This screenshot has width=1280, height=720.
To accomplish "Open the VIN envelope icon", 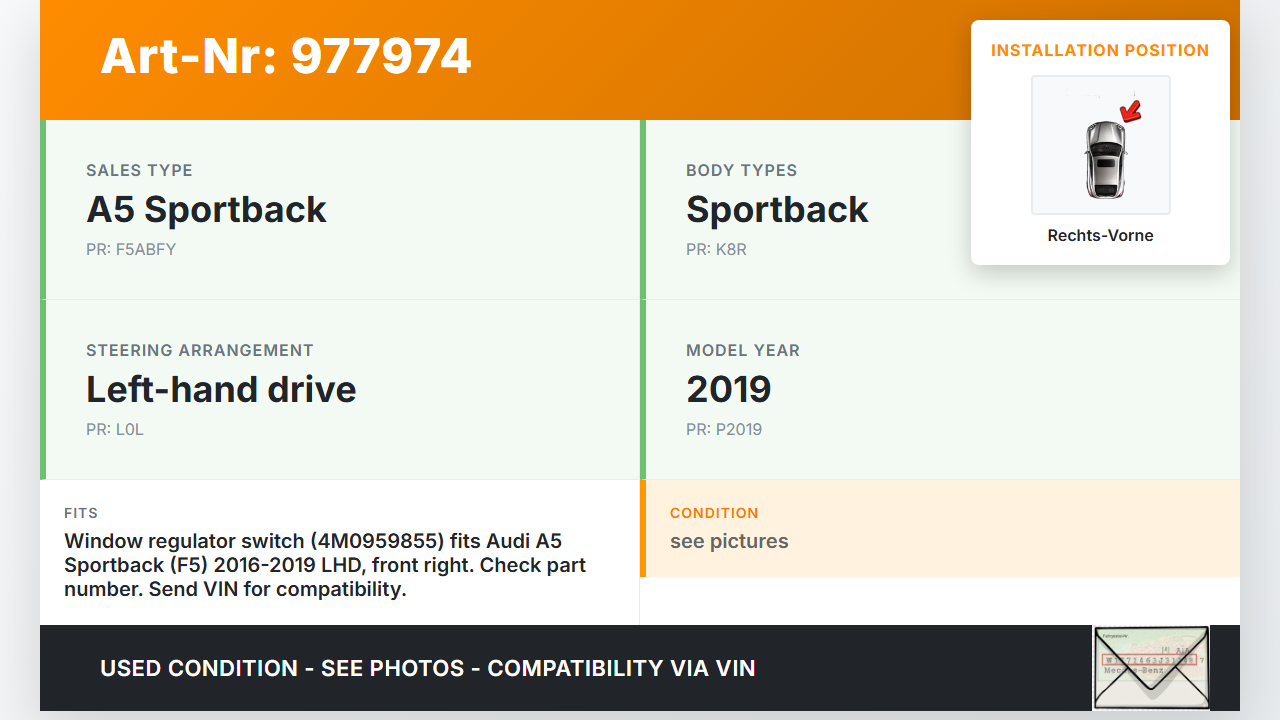I will tap(1151, 667).
